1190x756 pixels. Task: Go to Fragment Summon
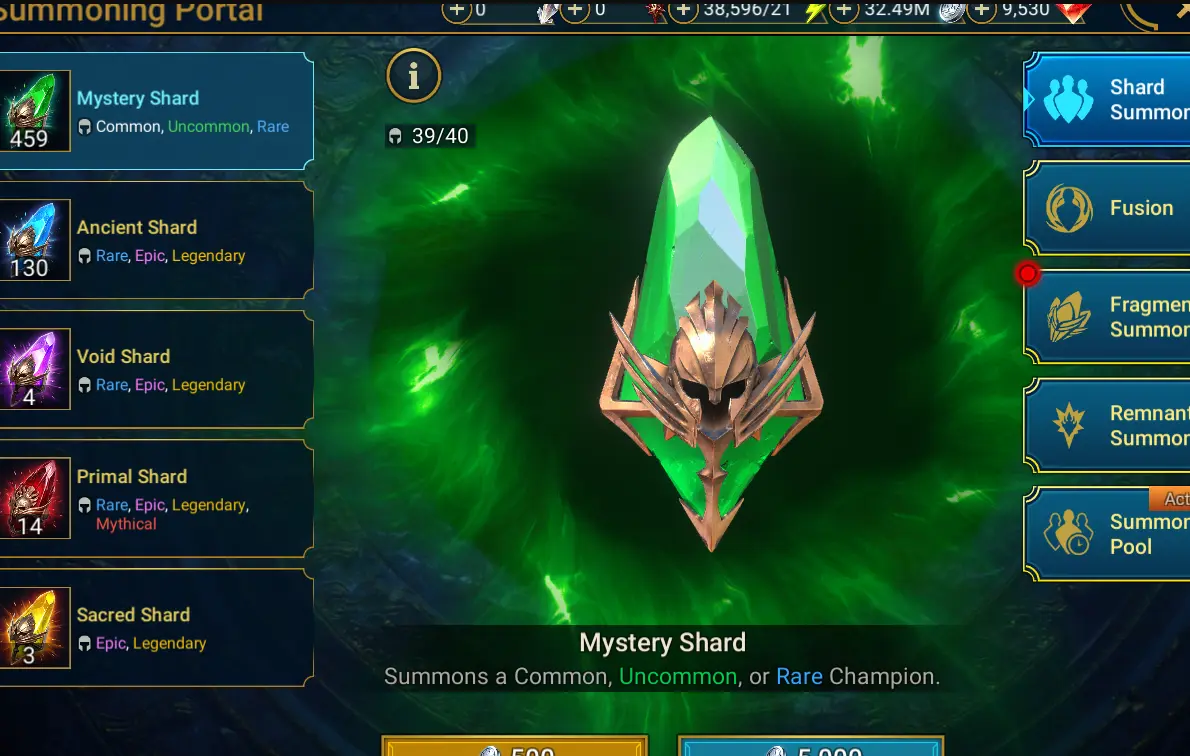[x=1107, y=317]
